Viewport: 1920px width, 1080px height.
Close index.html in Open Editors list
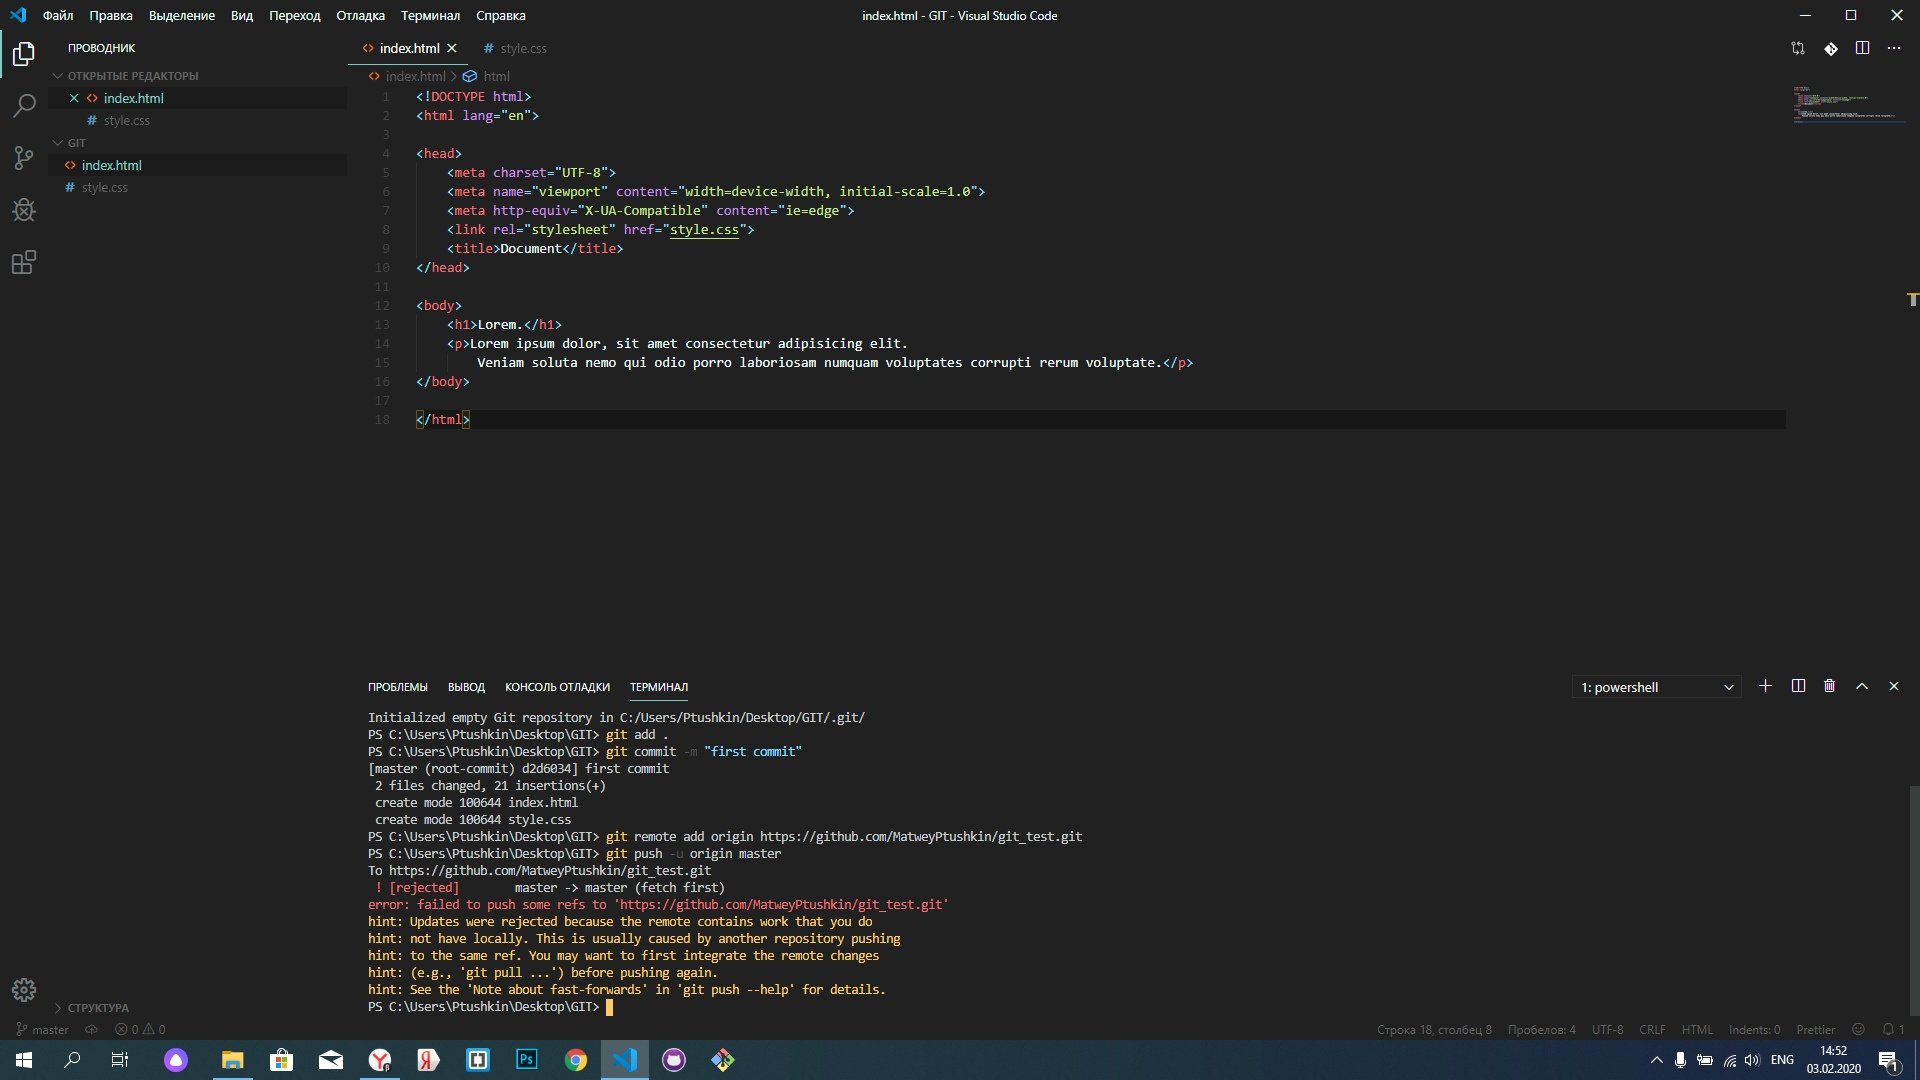click(x=74, y=98)
